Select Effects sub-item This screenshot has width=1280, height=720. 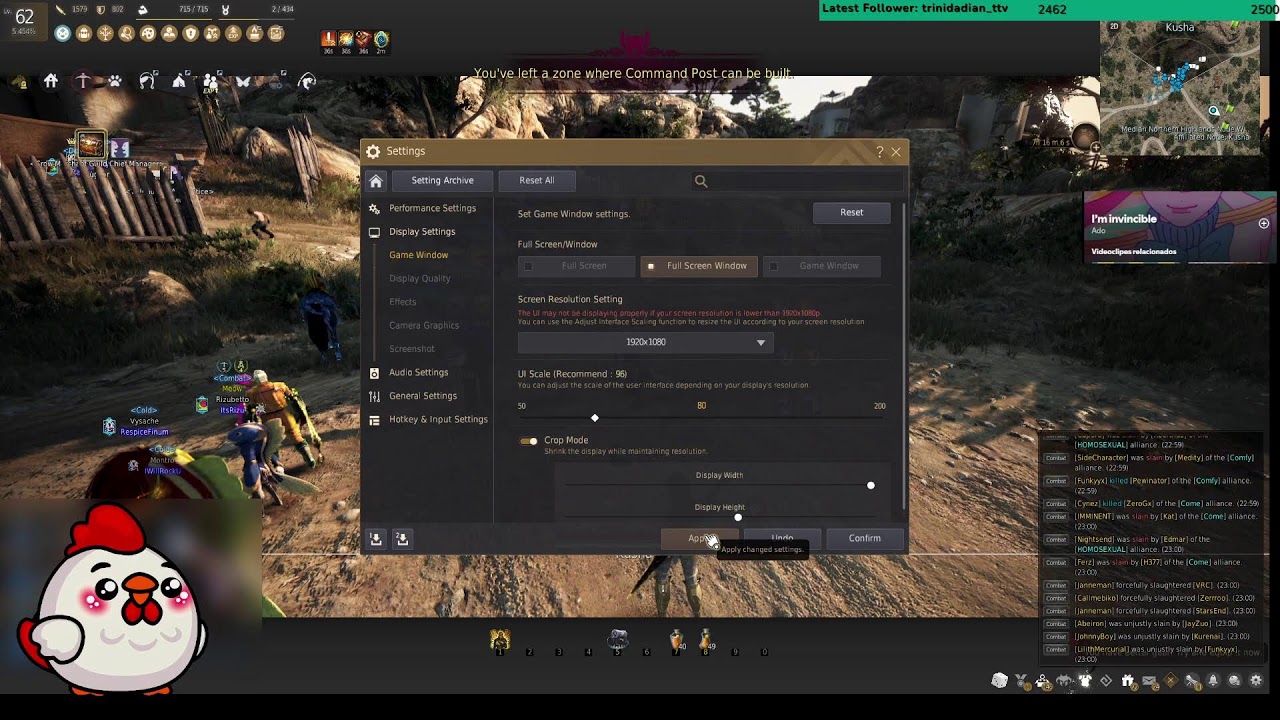pos(402,302)
